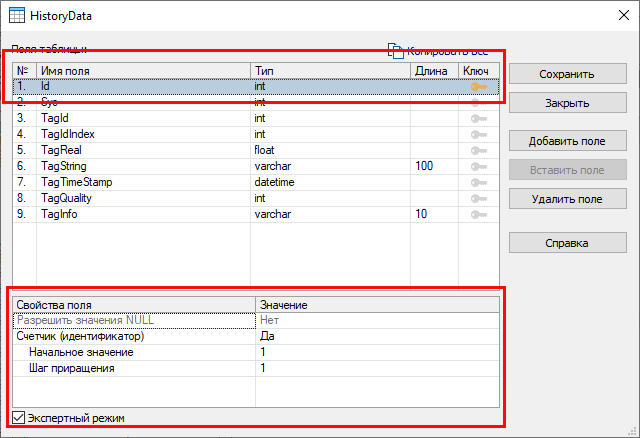640x438 pixels.
Task: Click the Имя поля column header
Action: point(143,71)
